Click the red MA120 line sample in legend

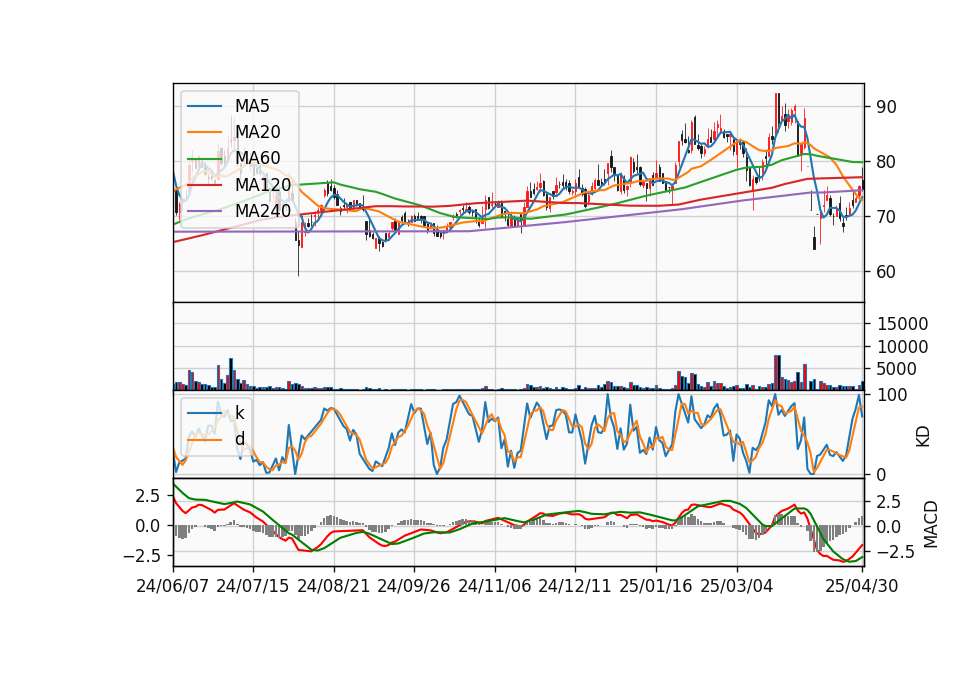click(x=204, y=185)
